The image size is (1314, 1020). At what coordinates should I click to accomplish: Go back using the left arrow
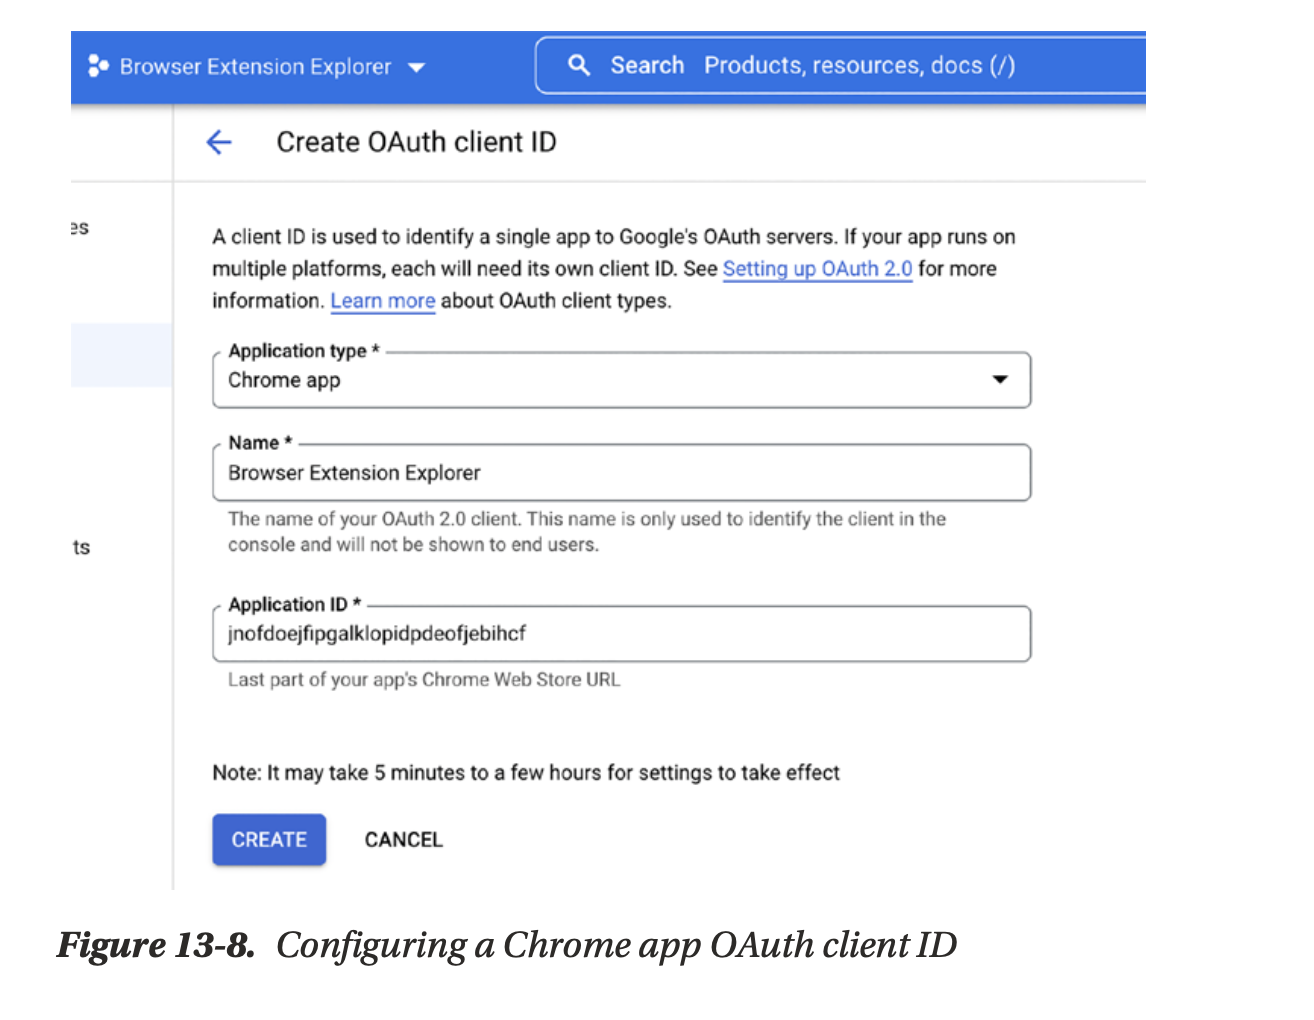[x=219, y=142]
